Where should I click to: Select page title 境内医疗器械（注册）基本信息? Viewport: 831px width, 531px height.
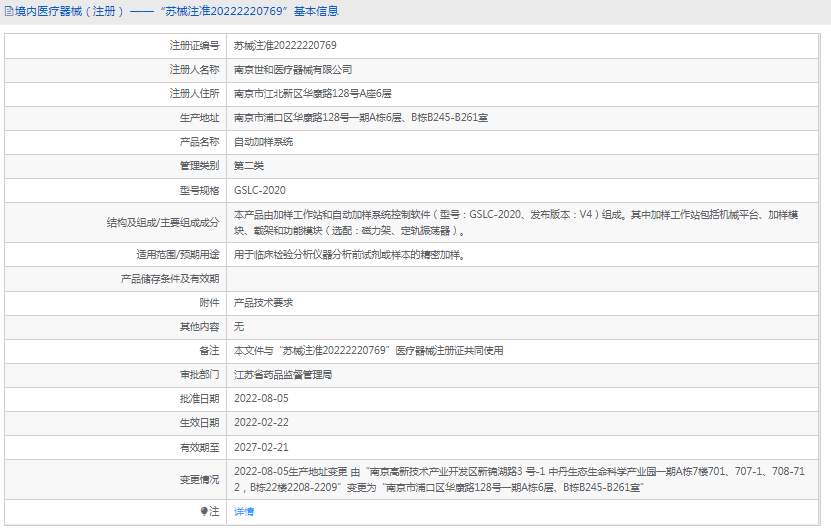pyautogui.click(x=176, y=11)
